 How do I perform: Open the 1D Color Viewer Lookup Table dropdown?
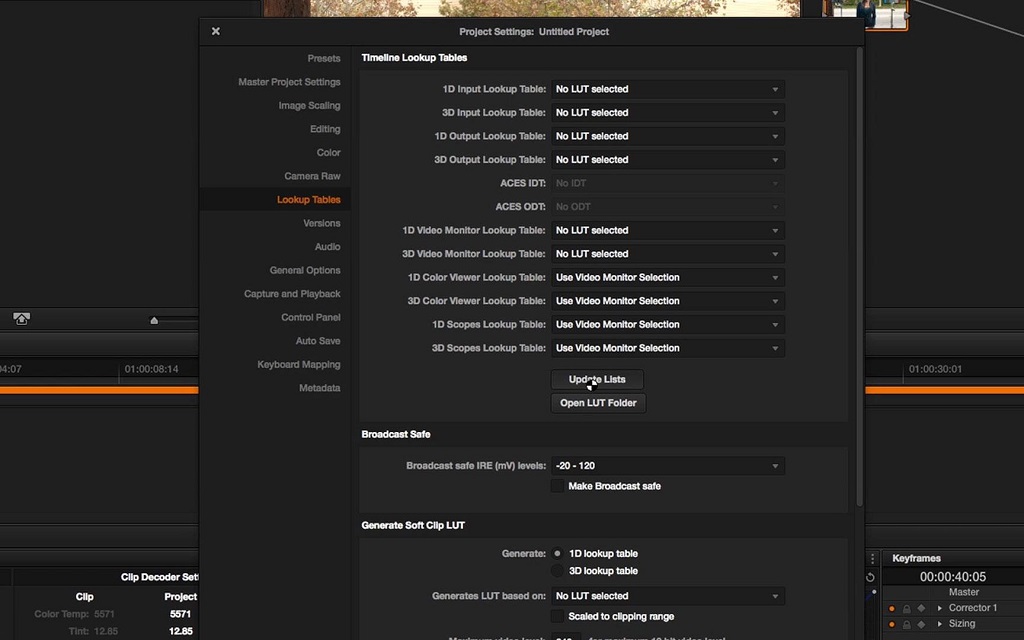click(x=667, y=277)
